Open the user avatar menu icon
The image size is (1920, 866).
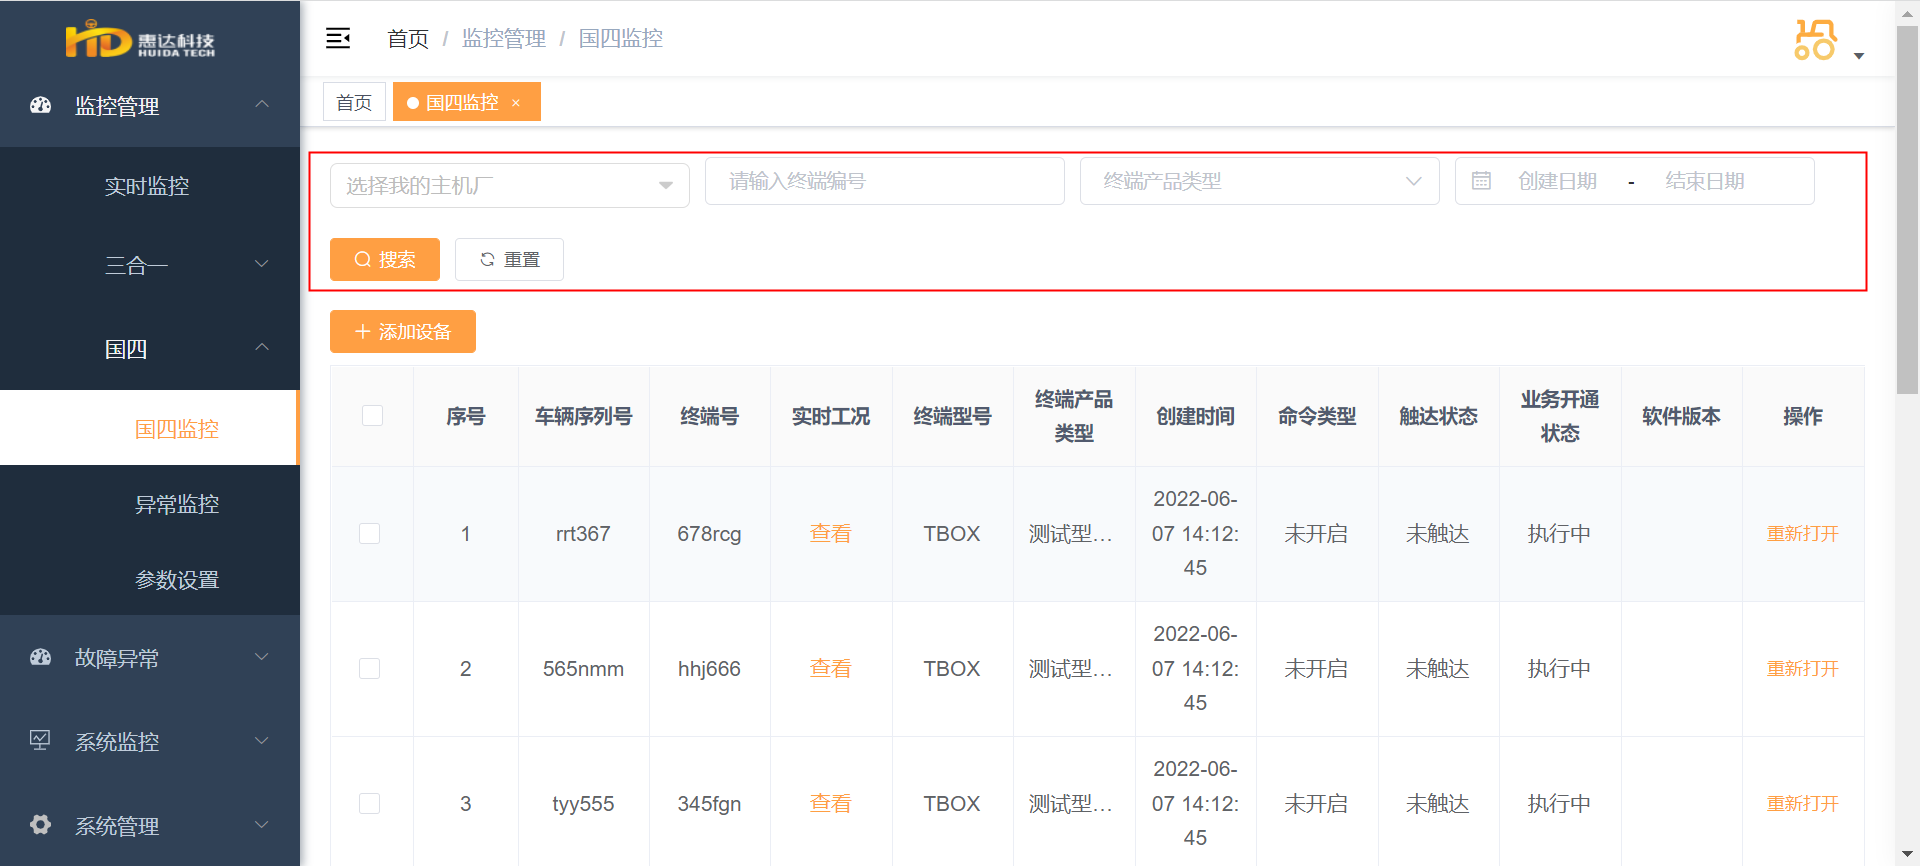[1815, 40]
